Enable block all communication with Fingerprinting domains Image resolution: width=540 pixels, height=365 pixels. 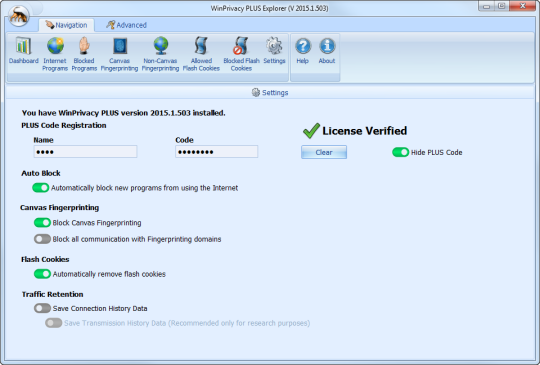(42, 239)
